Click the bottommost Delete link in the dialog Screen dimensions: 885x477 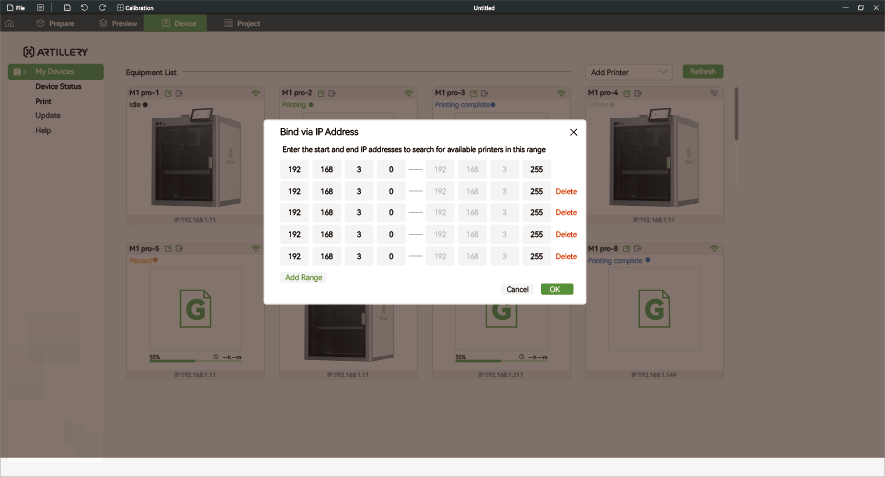click(x=566, y=256)
